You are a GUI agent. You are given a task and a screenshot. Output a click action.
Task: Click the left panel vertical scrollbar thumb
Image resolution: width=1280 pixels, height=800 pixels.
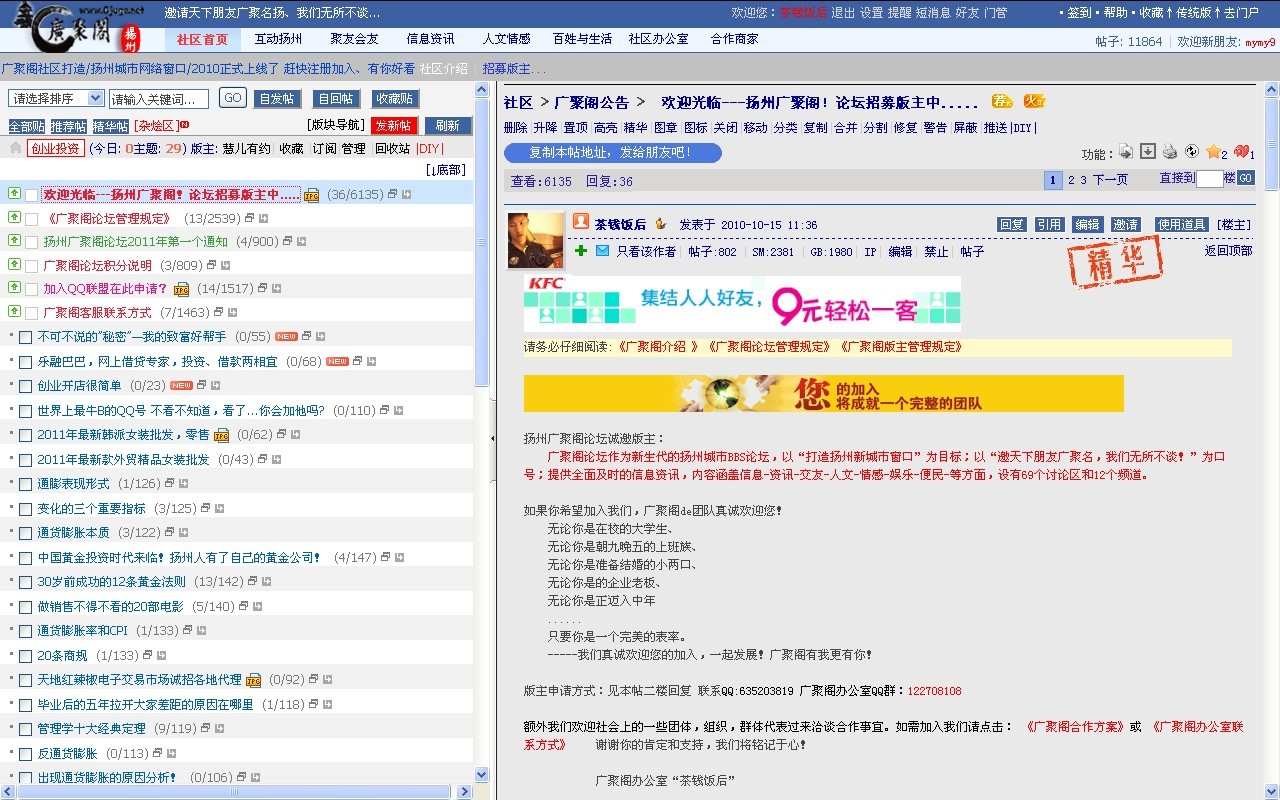[481, 244]
